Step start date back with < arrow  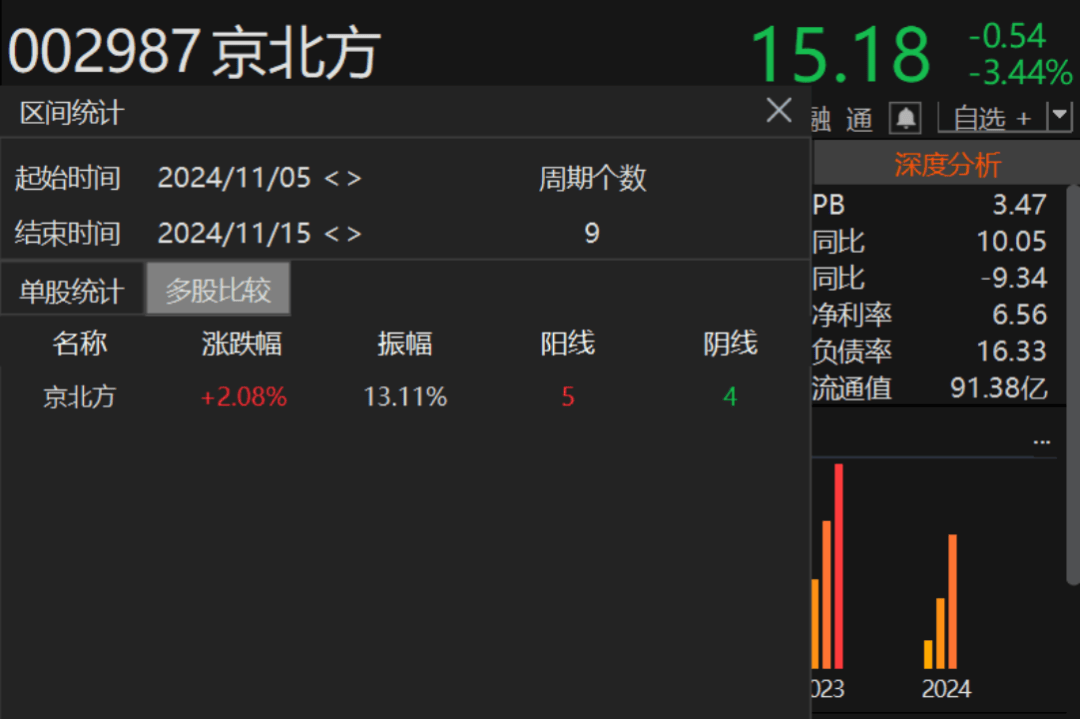331,179
